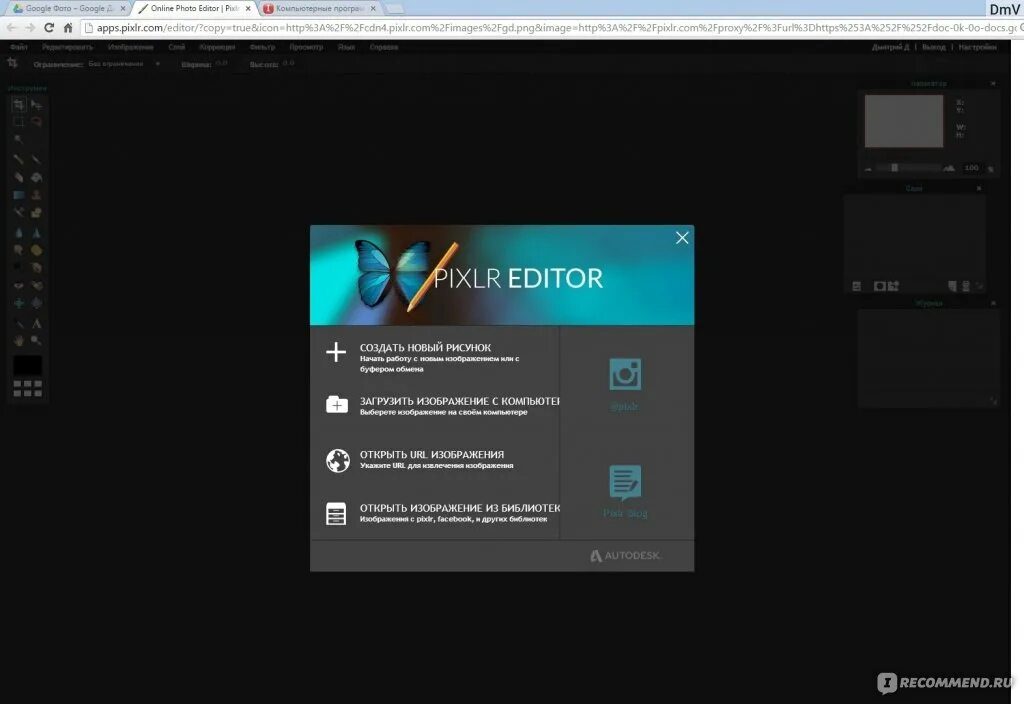Select the Red Eye Reduction tool
Viewport: 1024px width, 704px height.
coord(18,285)
